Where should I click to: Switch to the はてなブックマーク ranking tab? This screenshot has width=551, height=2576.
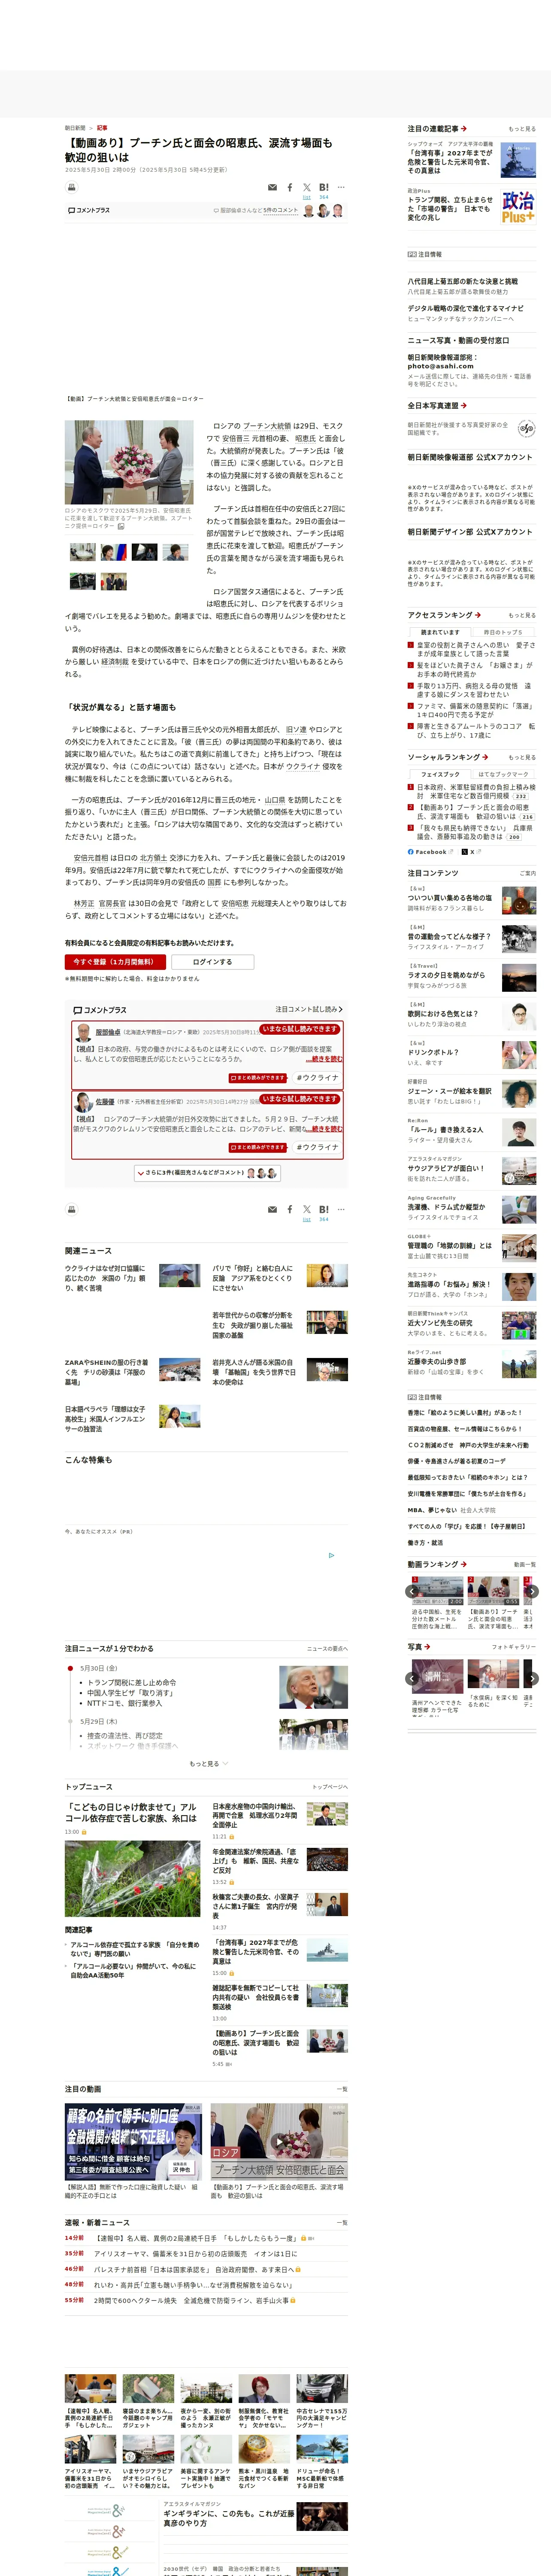tap(503, 774)
